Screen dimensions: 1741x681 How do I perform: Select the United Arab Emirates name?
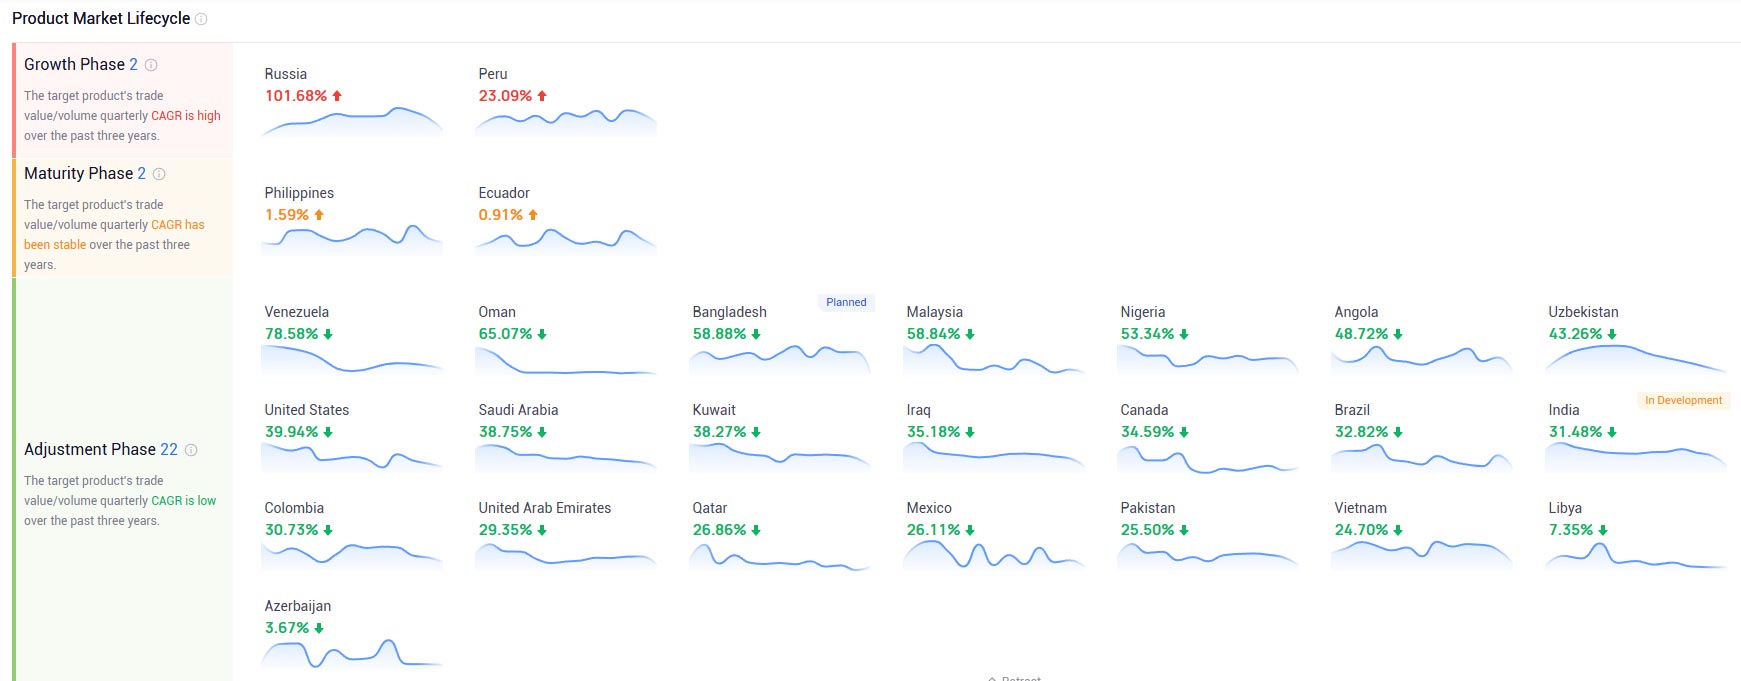coord(545,508)
